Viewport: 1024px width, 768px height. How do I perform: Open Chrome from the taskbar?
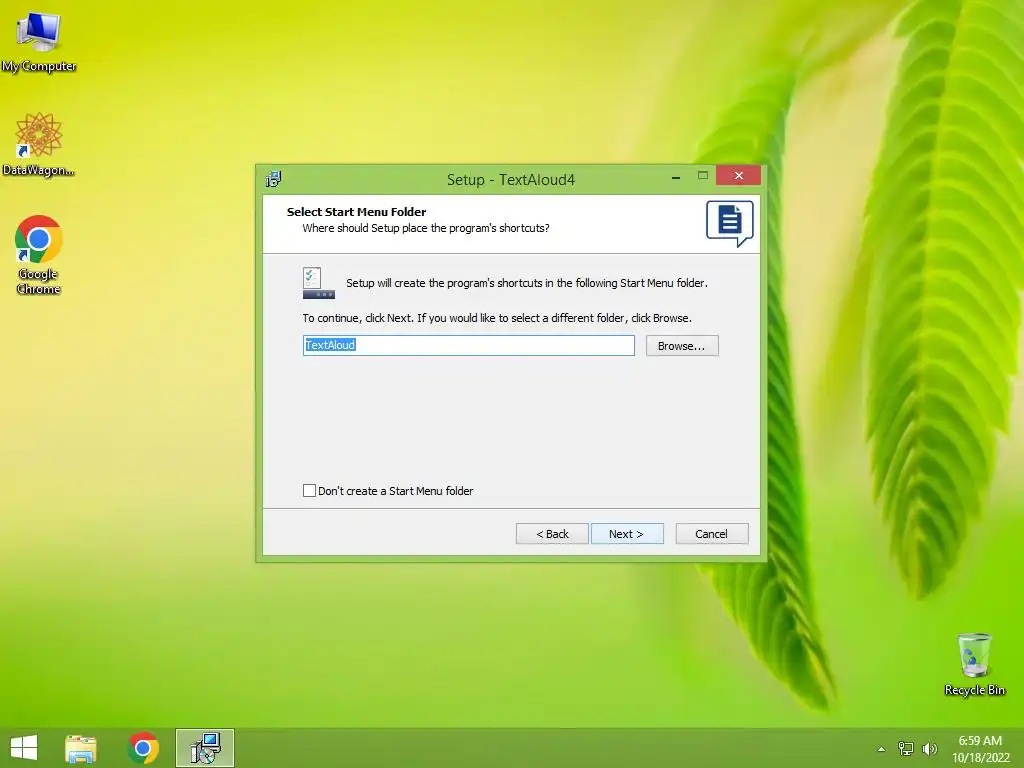143,748
